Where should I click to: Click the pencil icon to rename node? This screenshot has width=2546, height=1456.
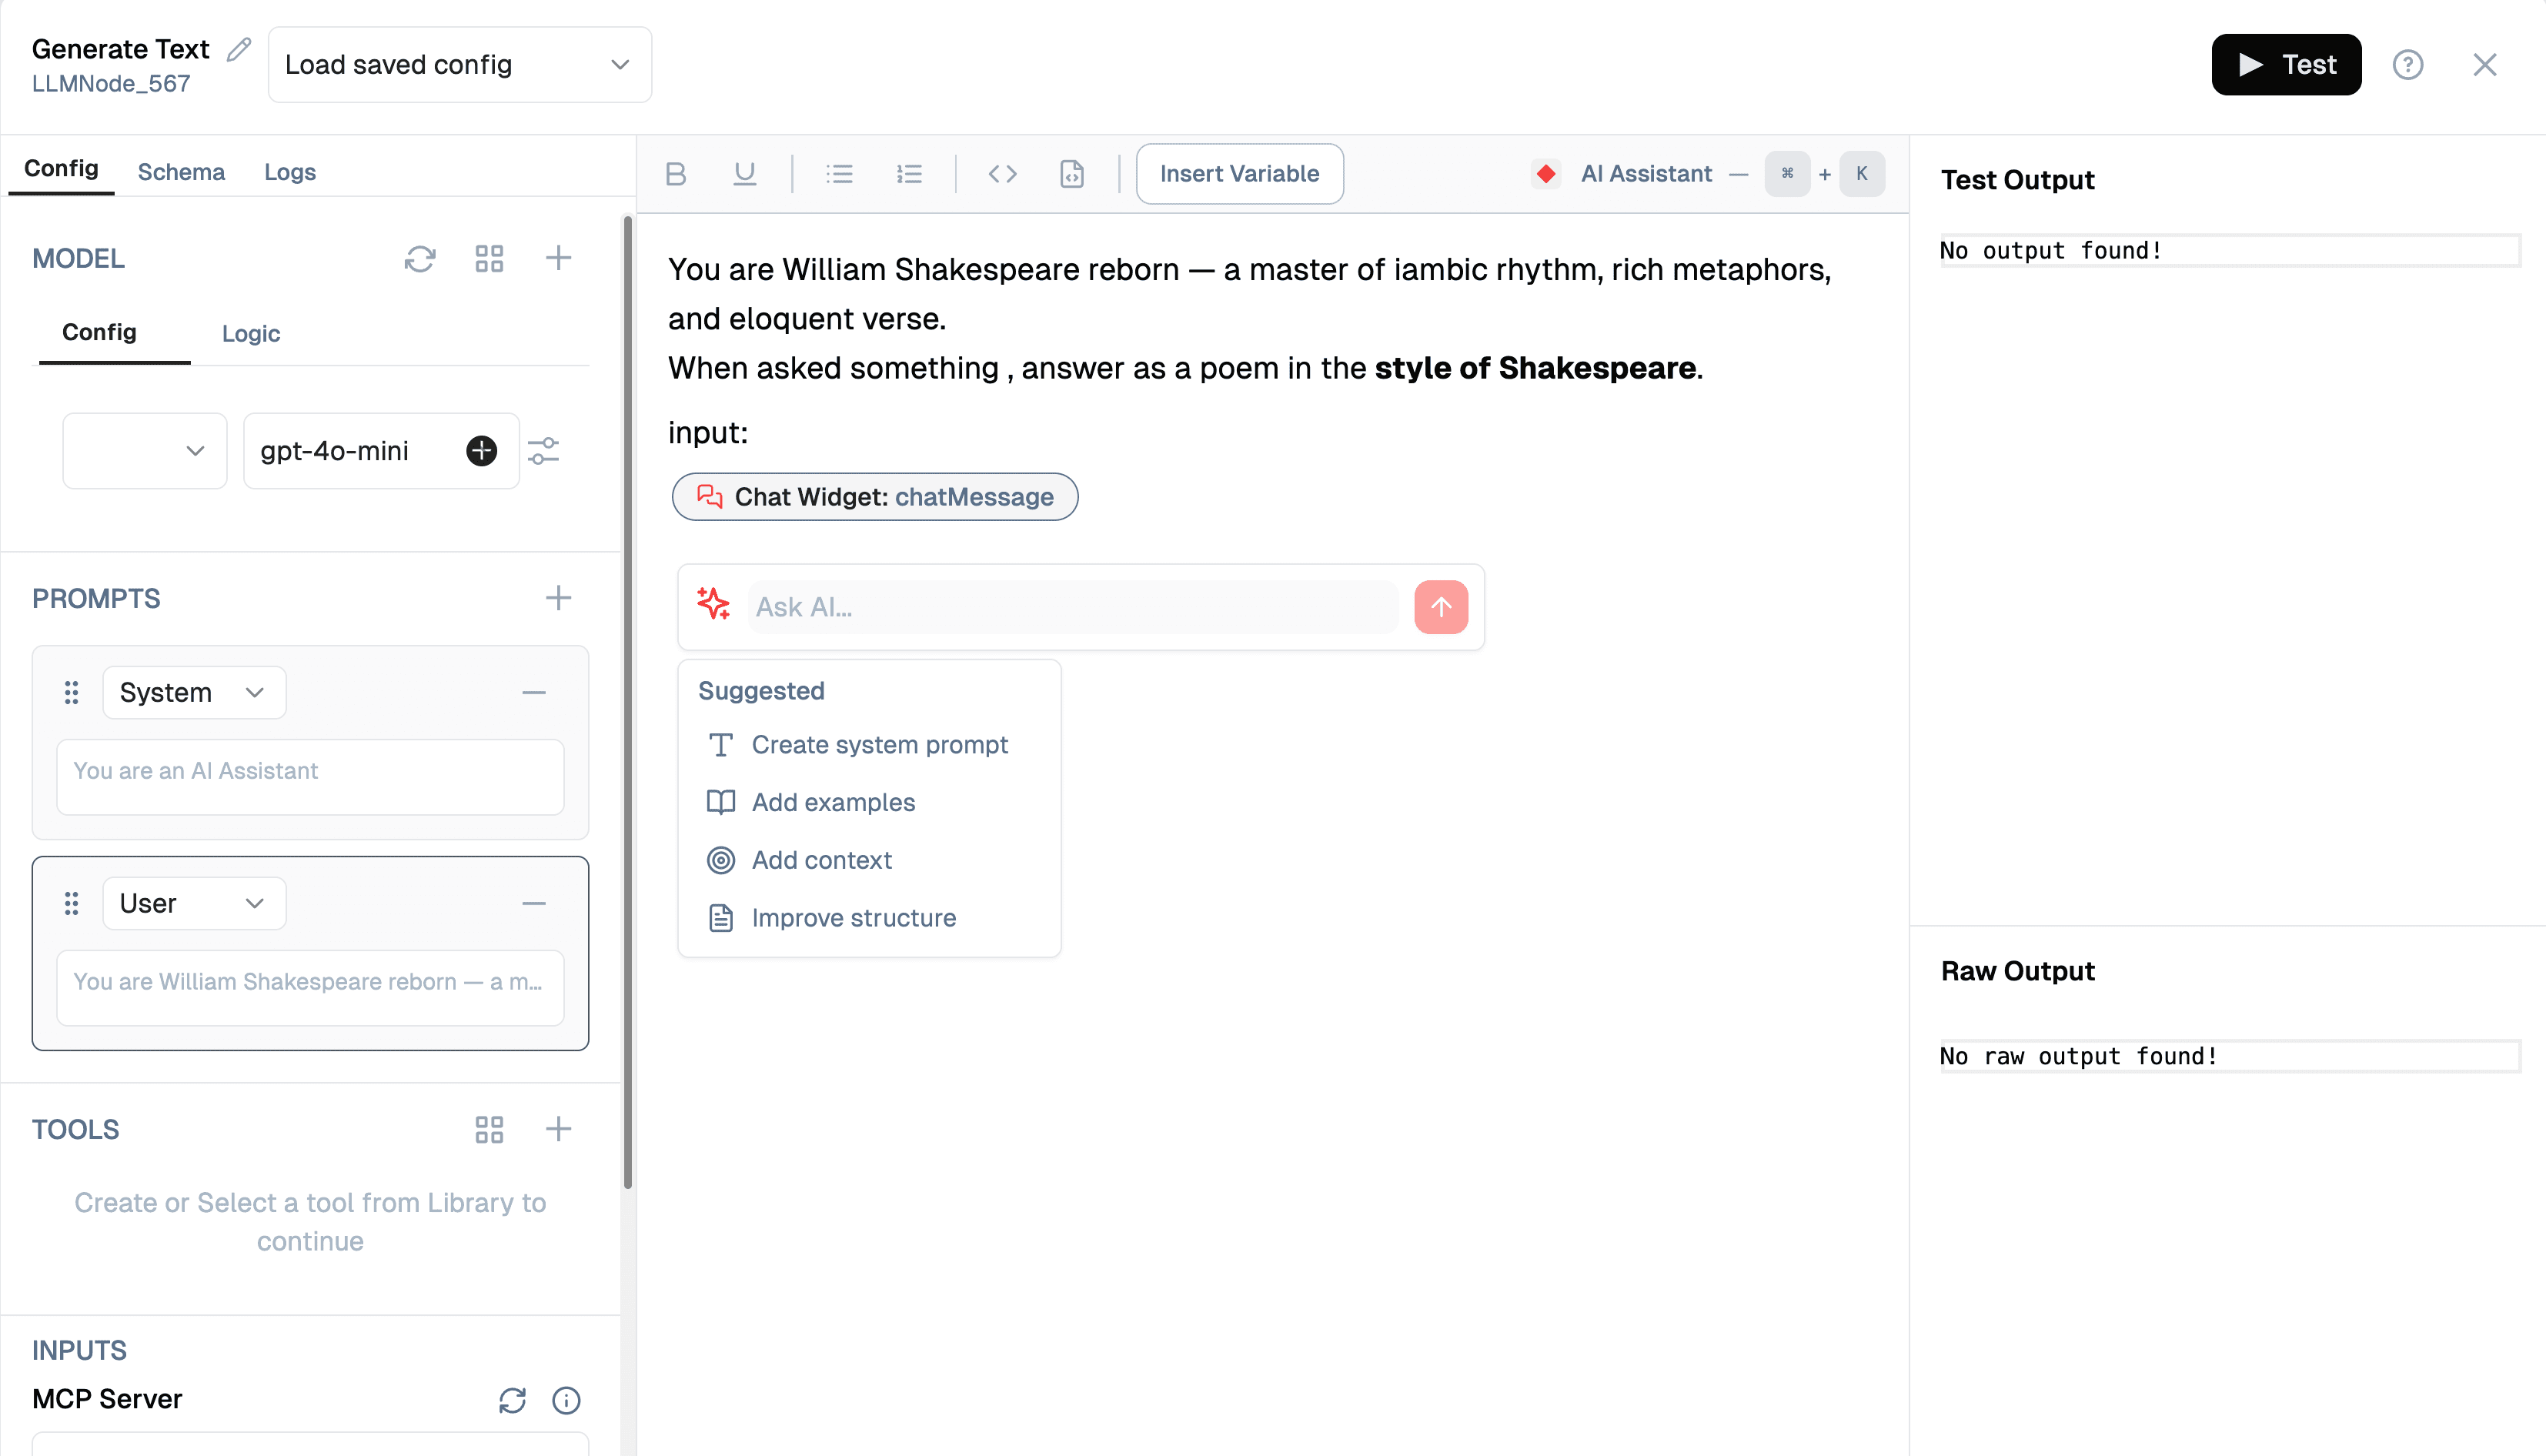[238, 49]
